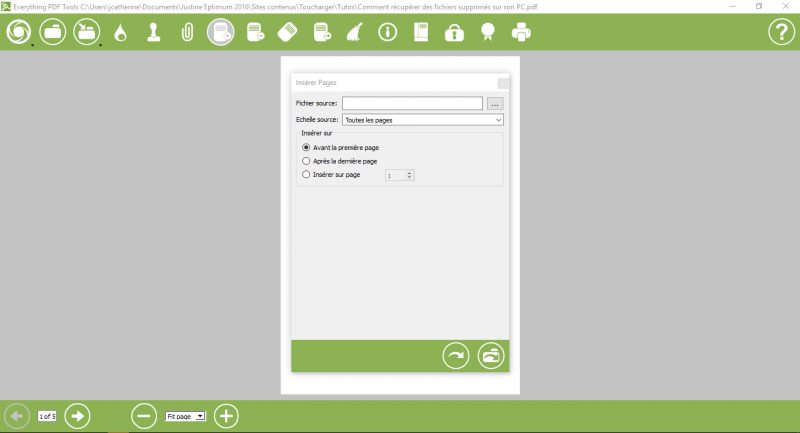Select the rotate pages tool
Image resolution: width=800 pixels, height=433 pixels.
[x=288, y=33]
